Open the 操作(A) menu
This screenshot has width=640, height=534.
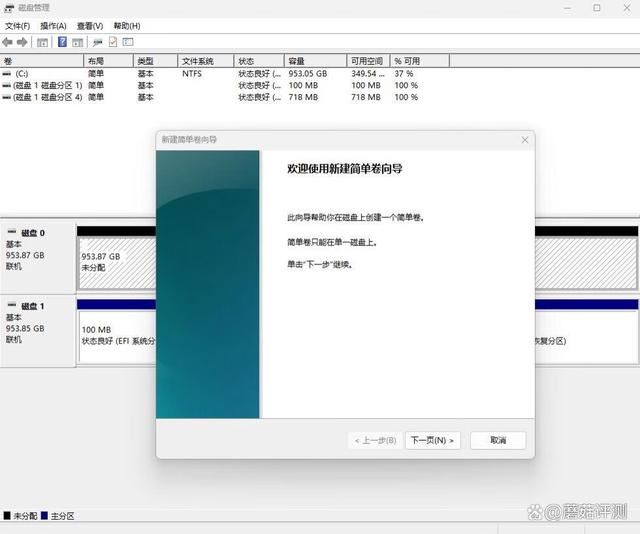[x=53, y=25]
